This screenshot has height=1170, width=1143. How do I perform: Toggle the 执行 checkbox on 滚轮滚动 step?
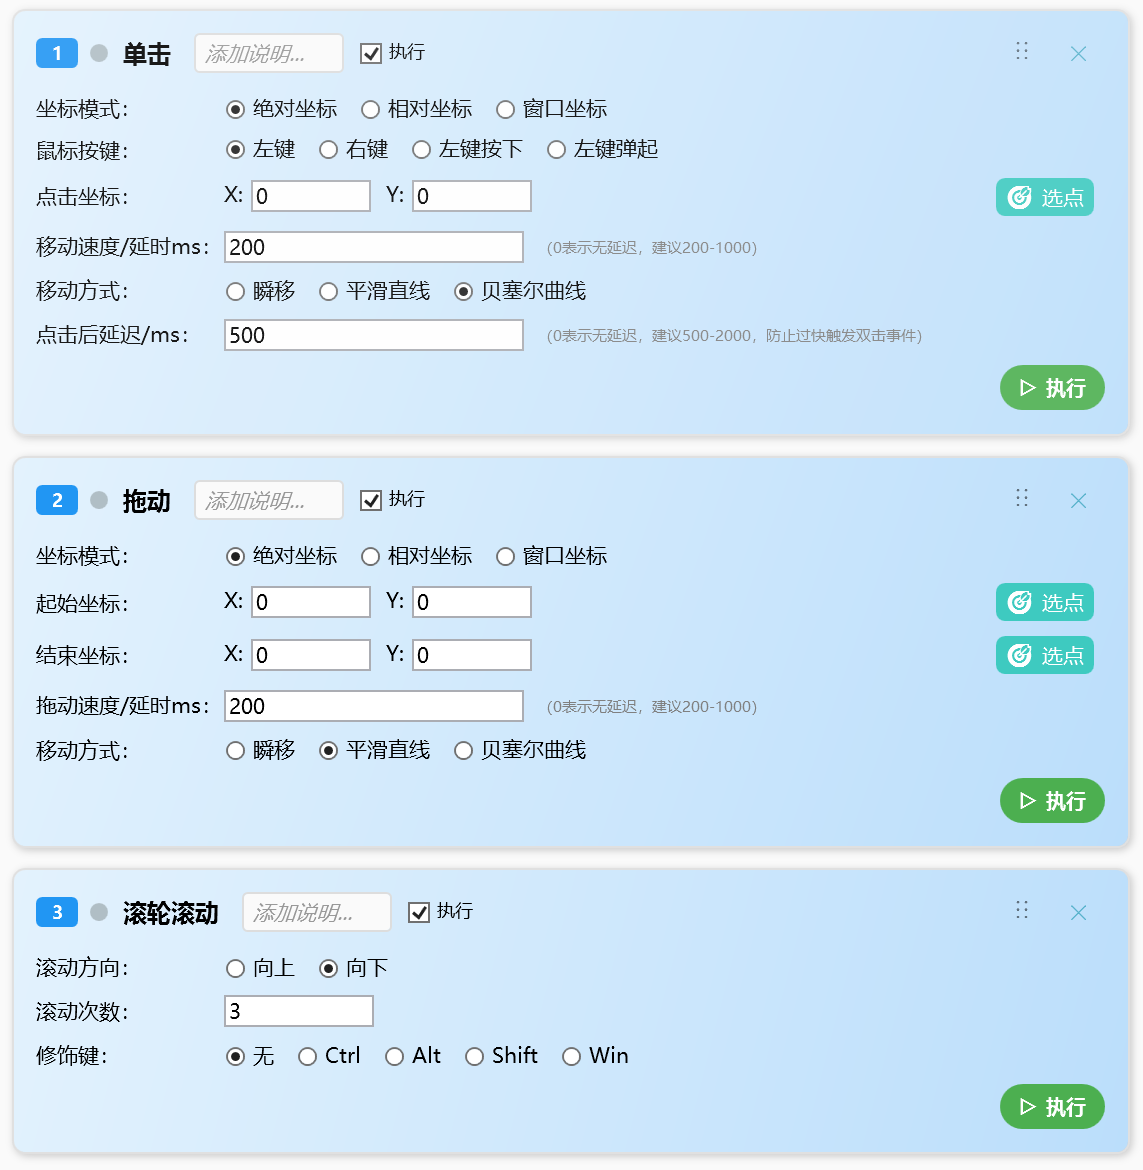tap(419, 912)
